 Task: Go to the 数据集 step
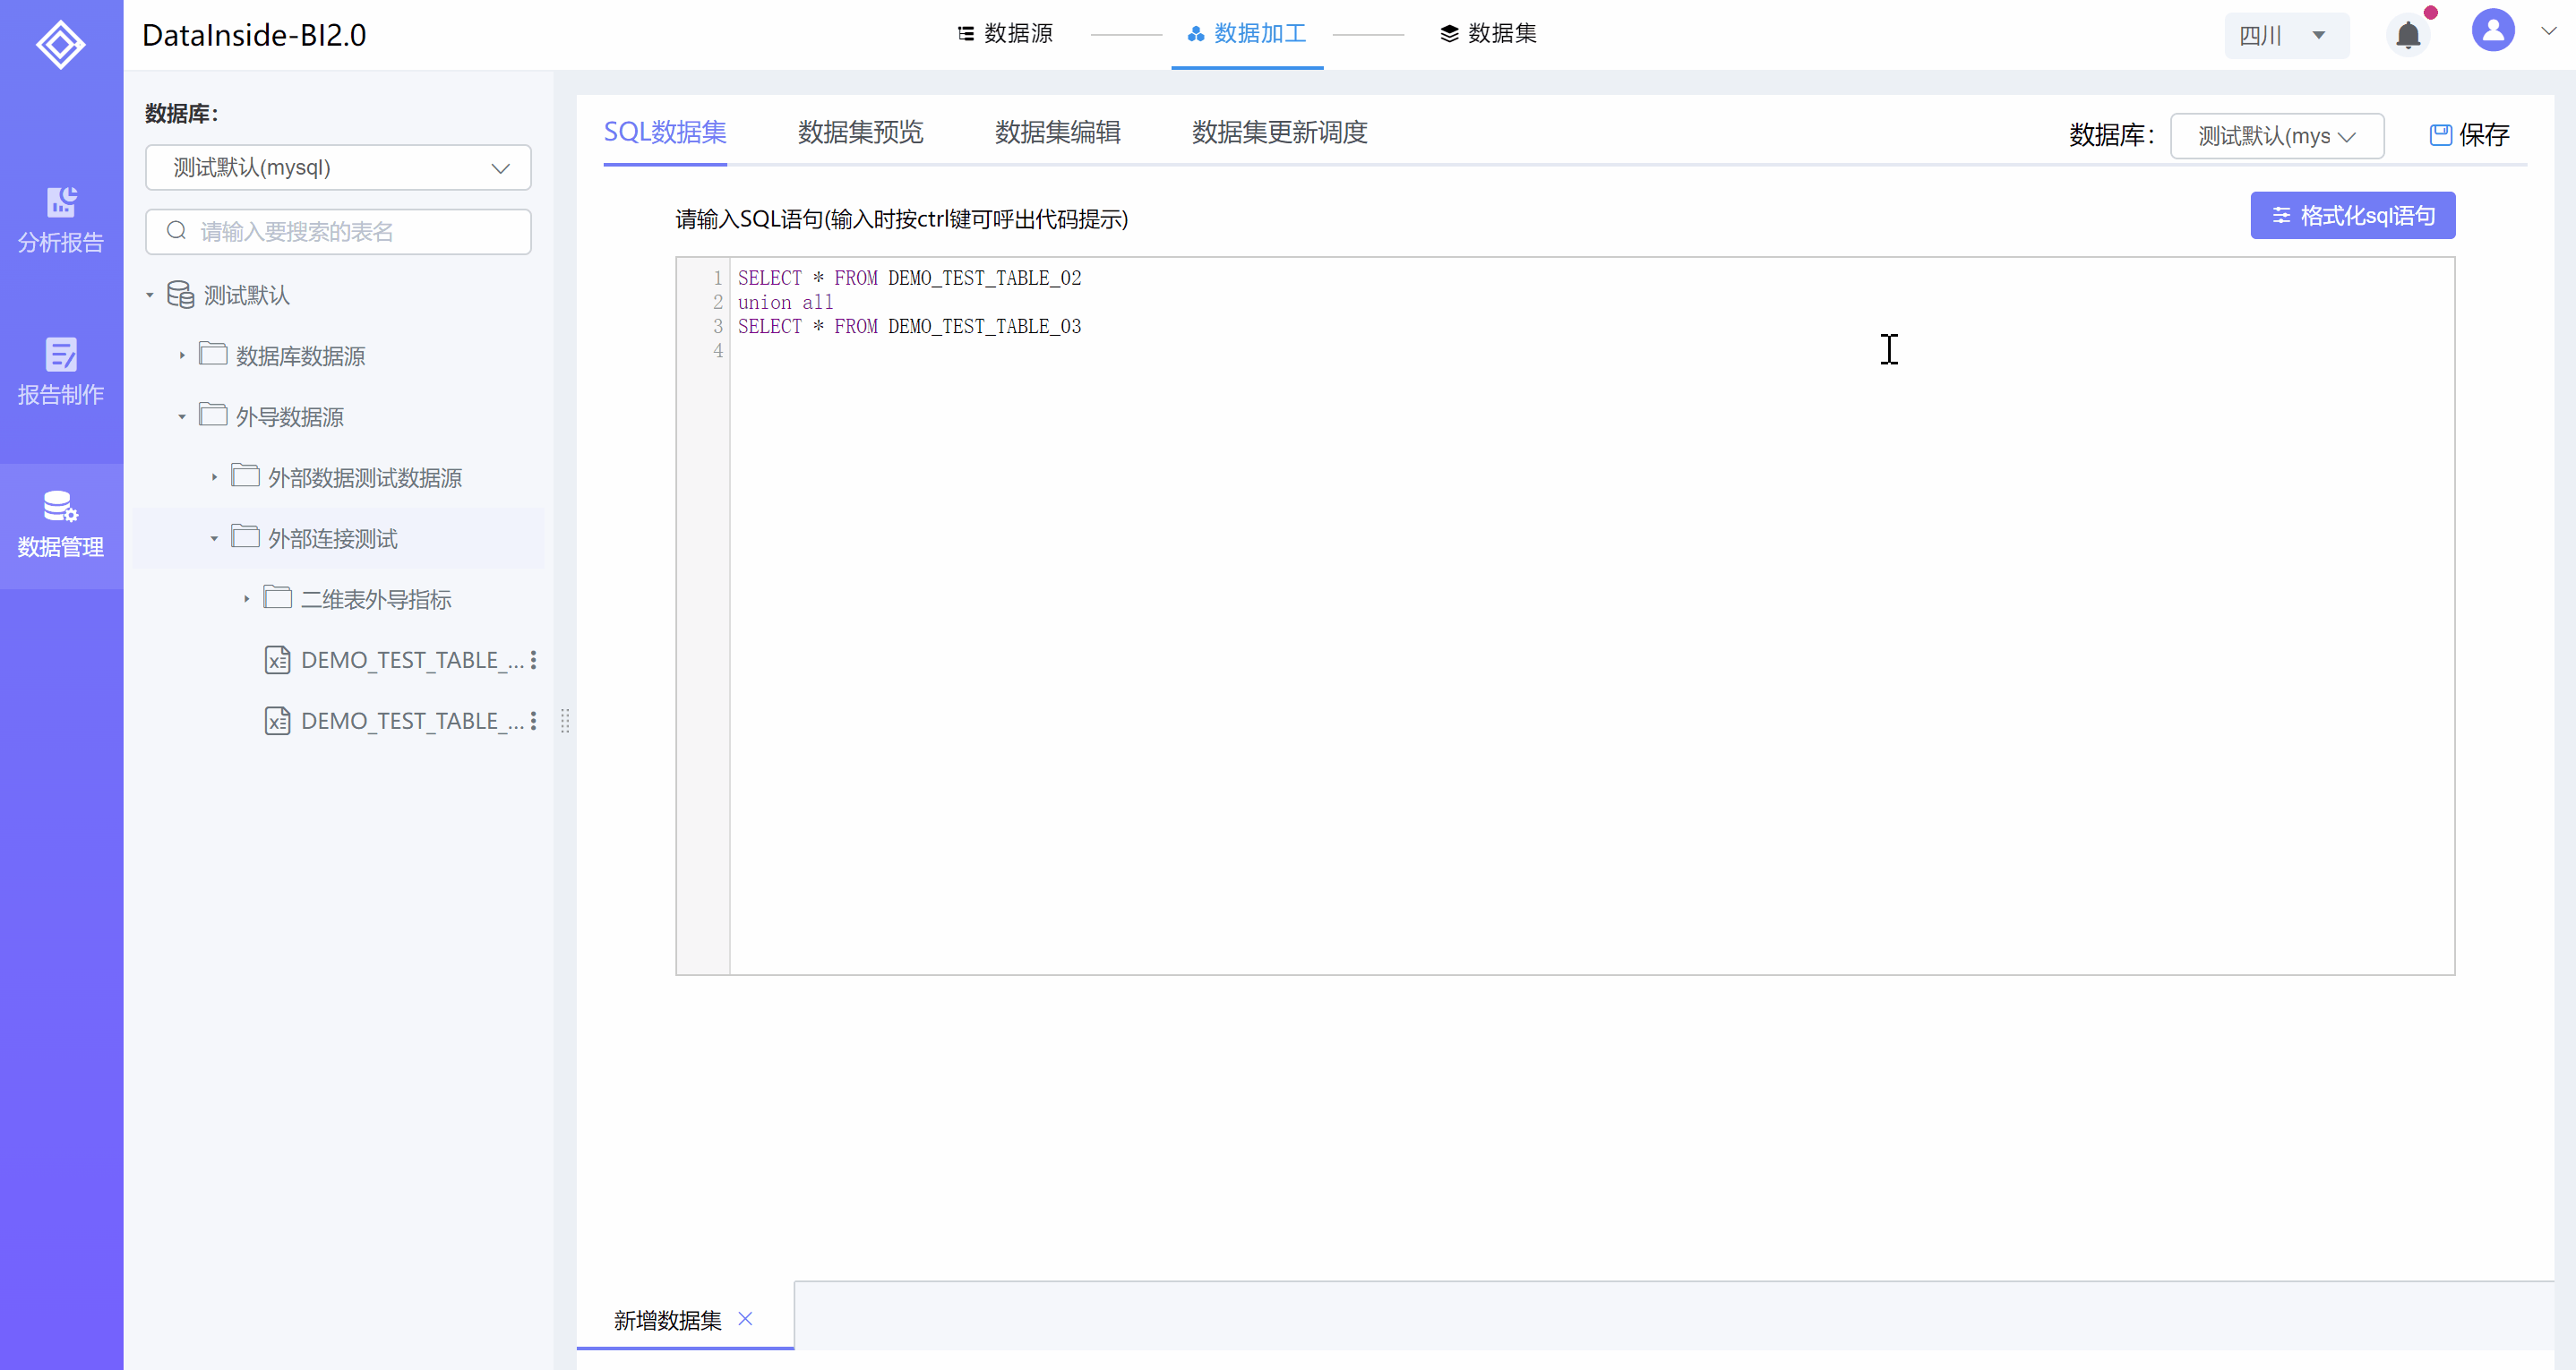pyautogui.click(x=1488, y=34)
